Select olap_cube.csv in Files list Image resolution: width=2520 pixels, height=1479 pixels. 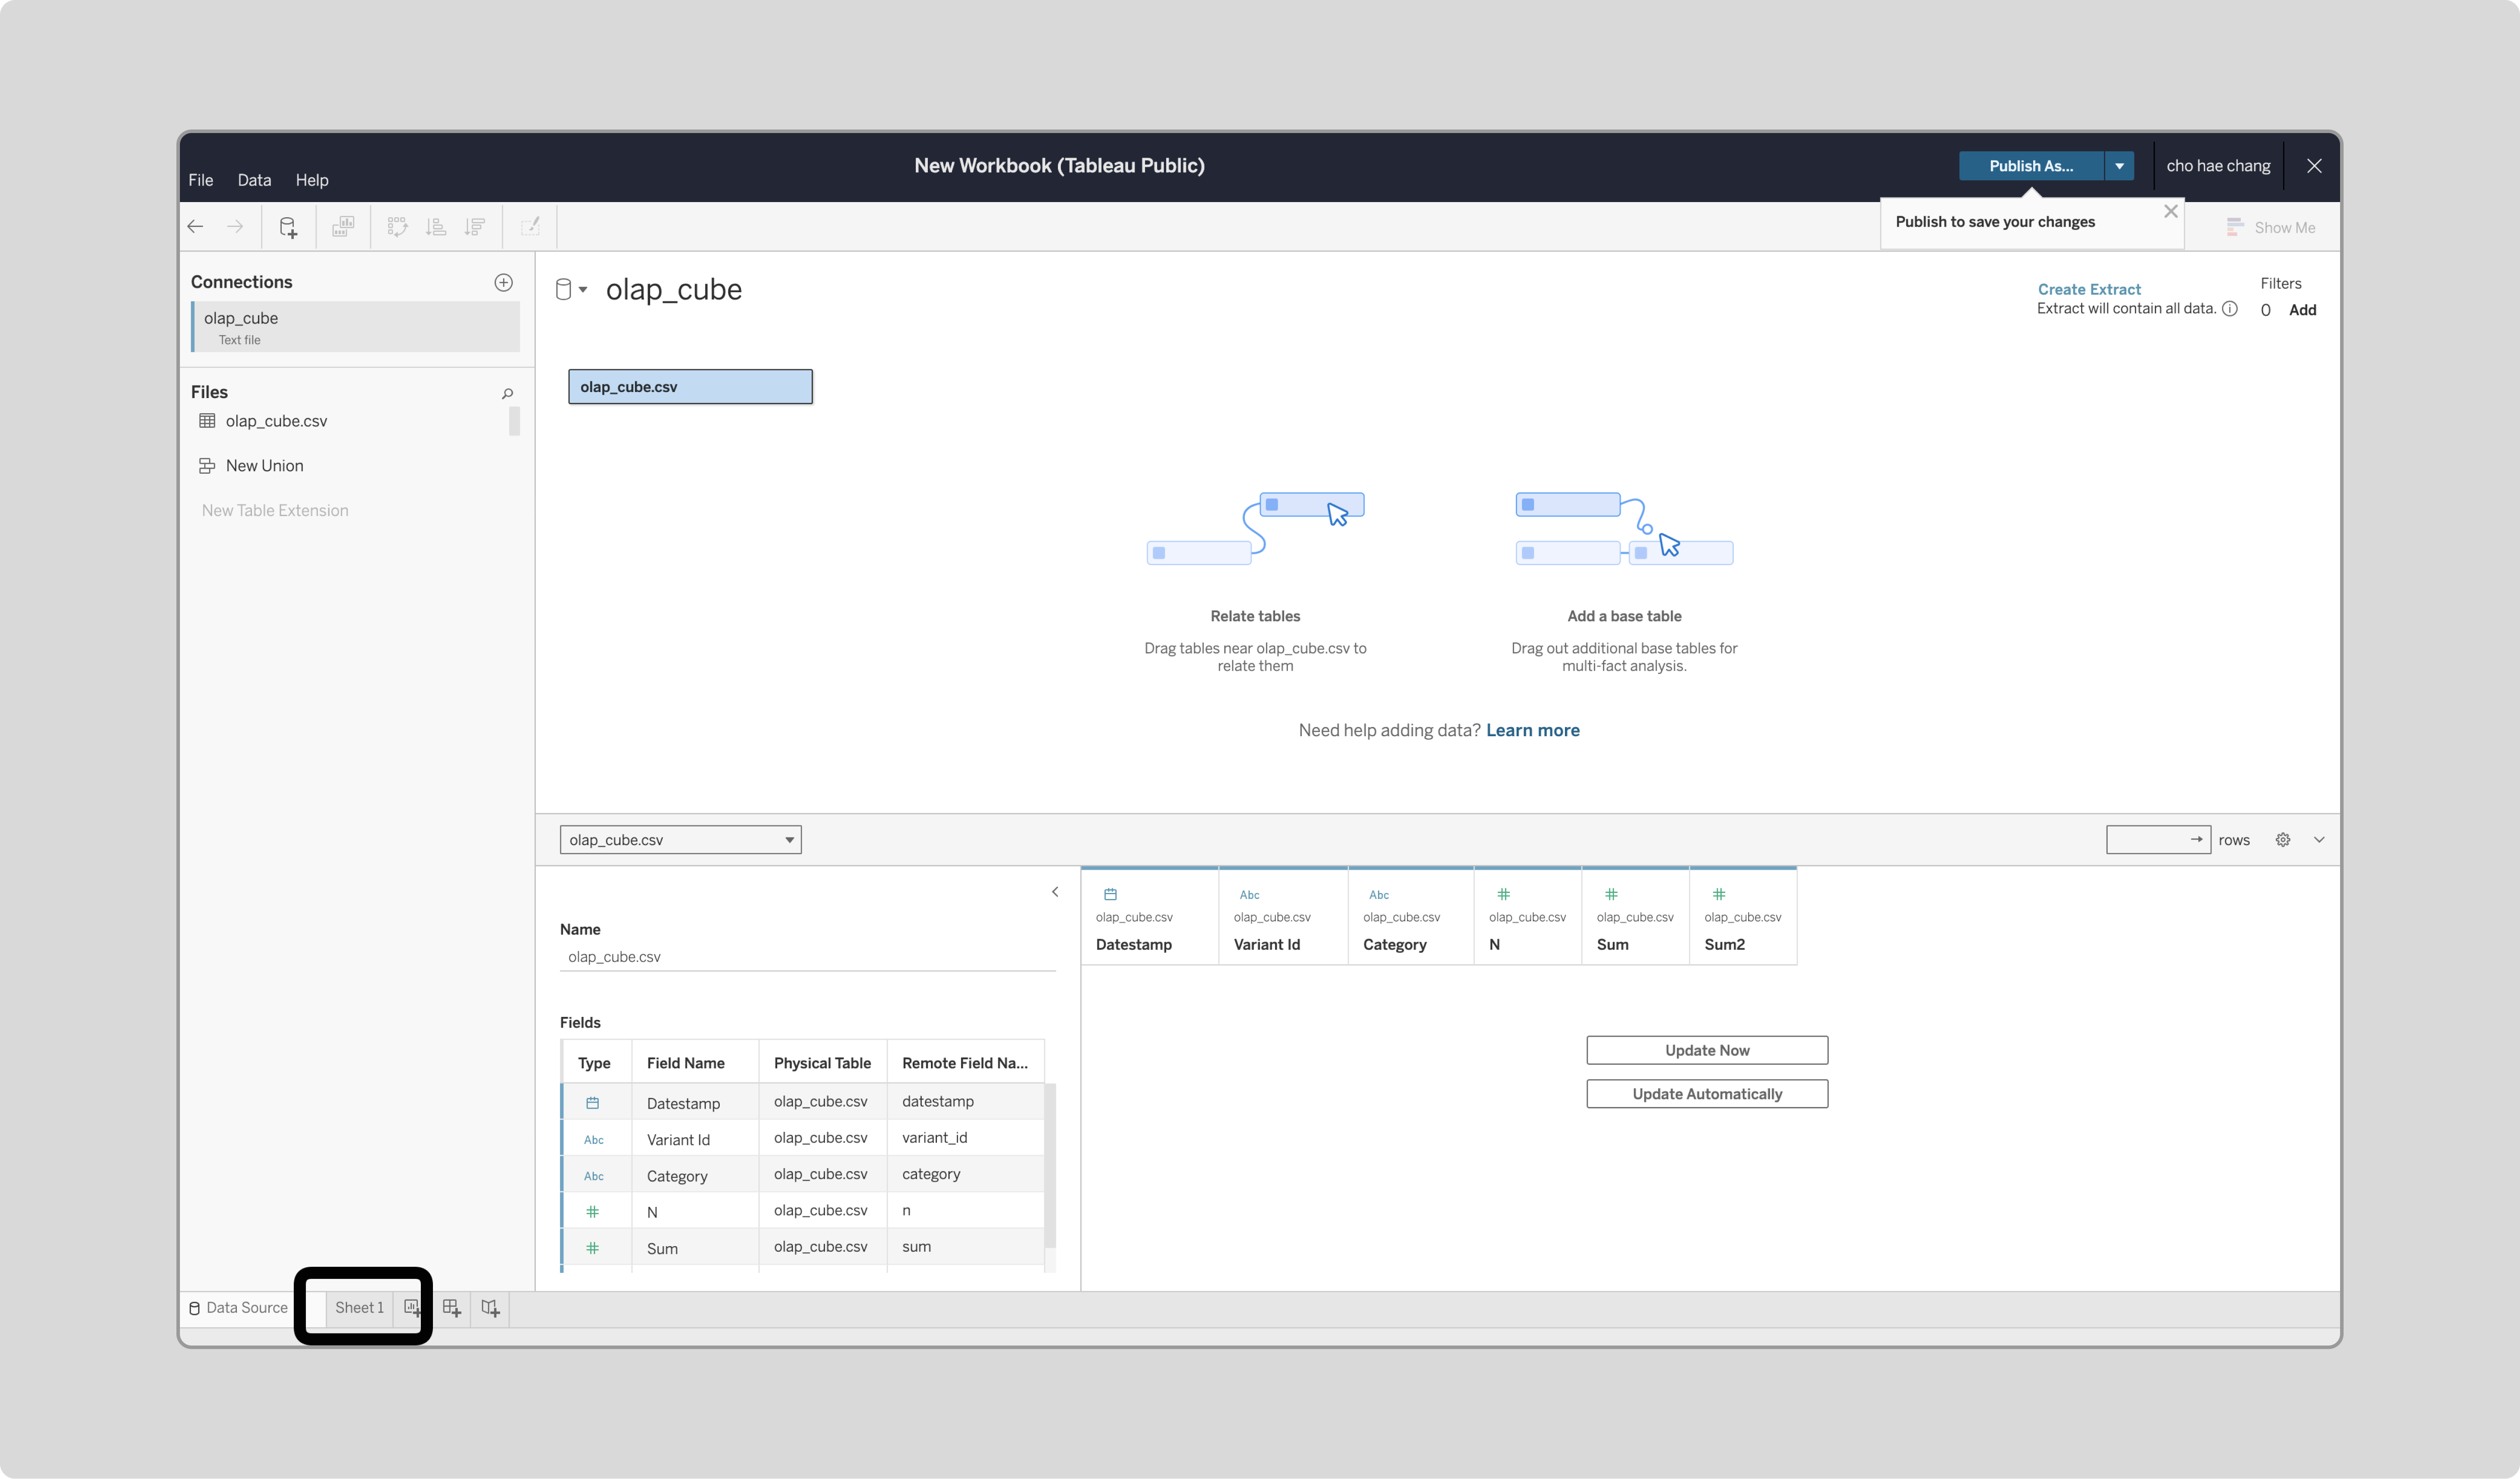click(276, 421)
